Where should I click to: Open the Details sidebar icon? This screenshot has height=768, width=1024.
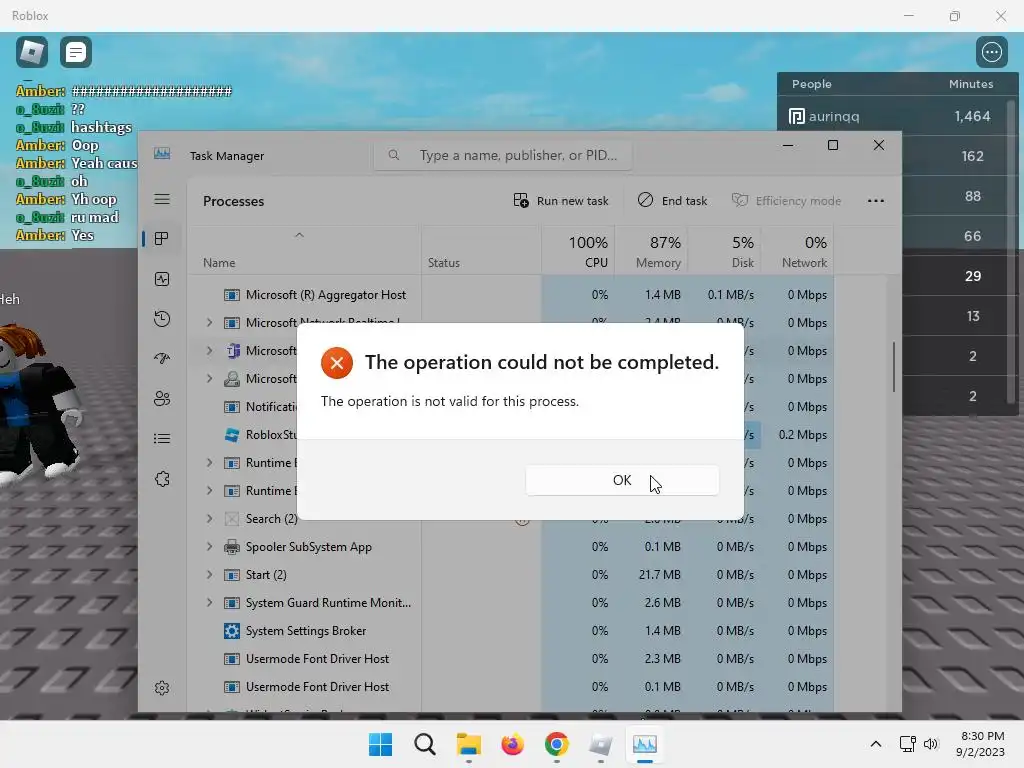(162, 439)
